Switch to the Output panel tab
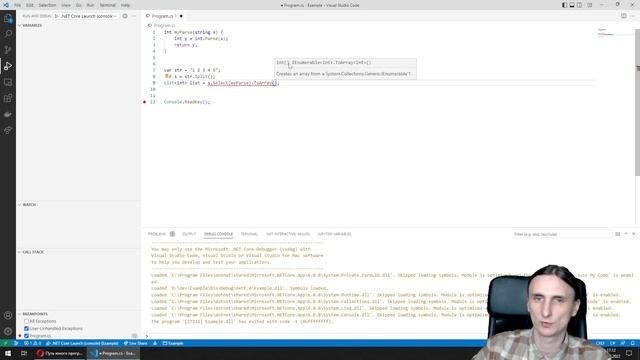This screenshot has width=640, height=360. [x=189, y=234]
